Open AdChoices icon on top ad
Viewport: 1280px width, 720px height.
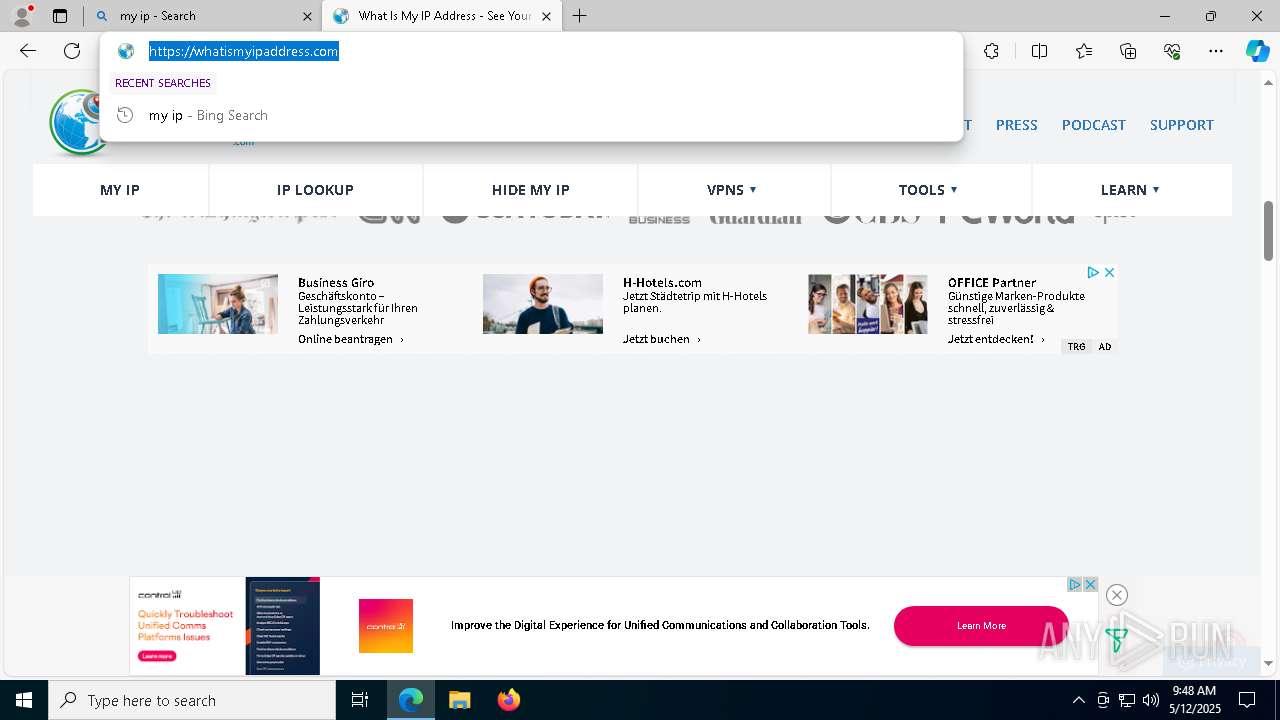point(1093,272)
